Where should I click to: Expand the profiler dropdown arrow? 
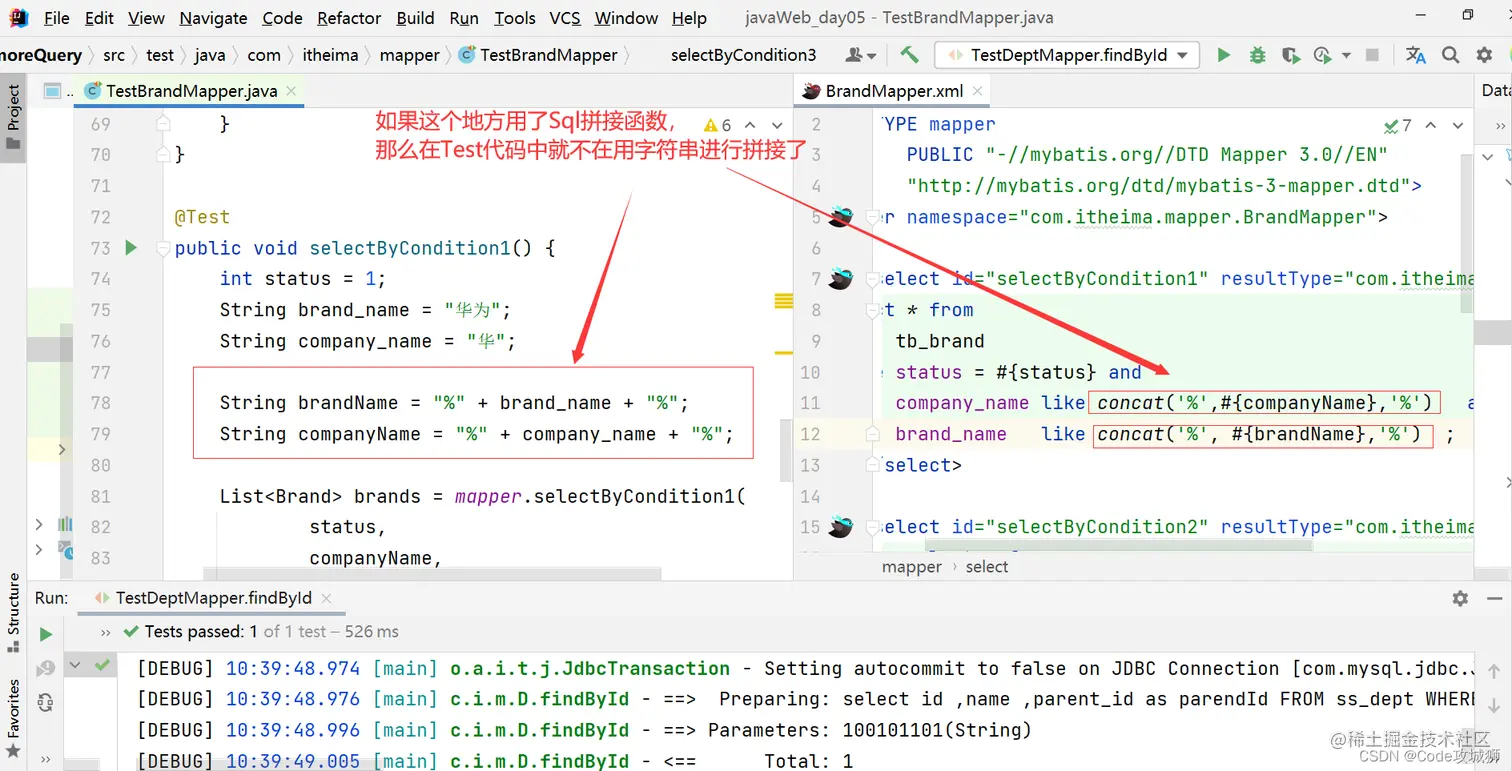[x=1346, y=56]
